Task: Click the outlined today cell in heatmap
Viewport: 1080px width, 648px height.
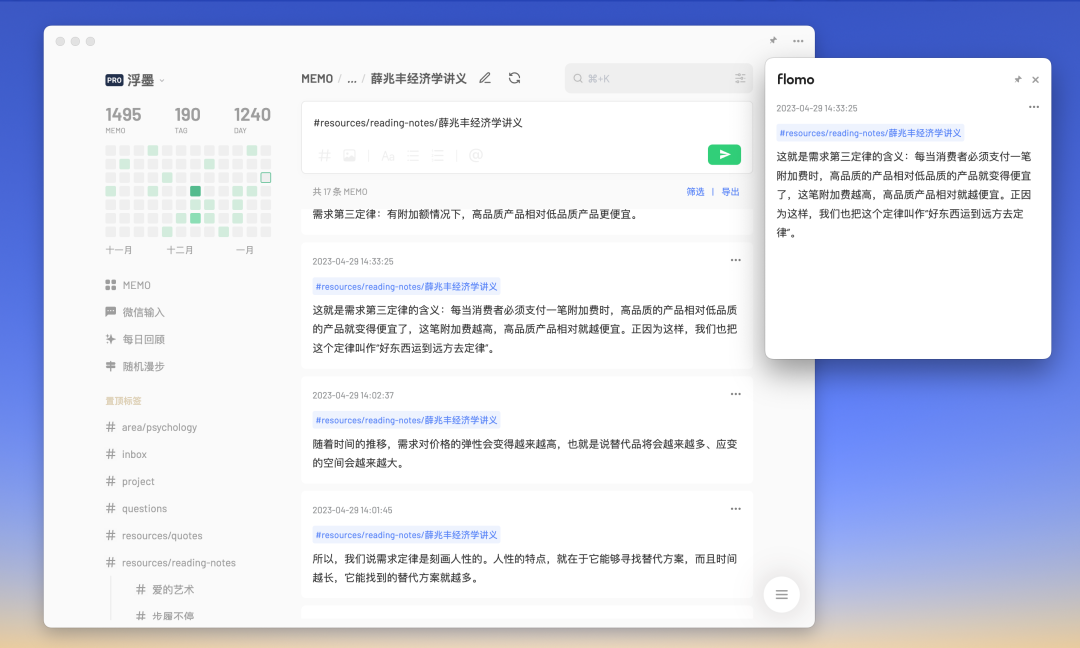Action: click(266, 178)
